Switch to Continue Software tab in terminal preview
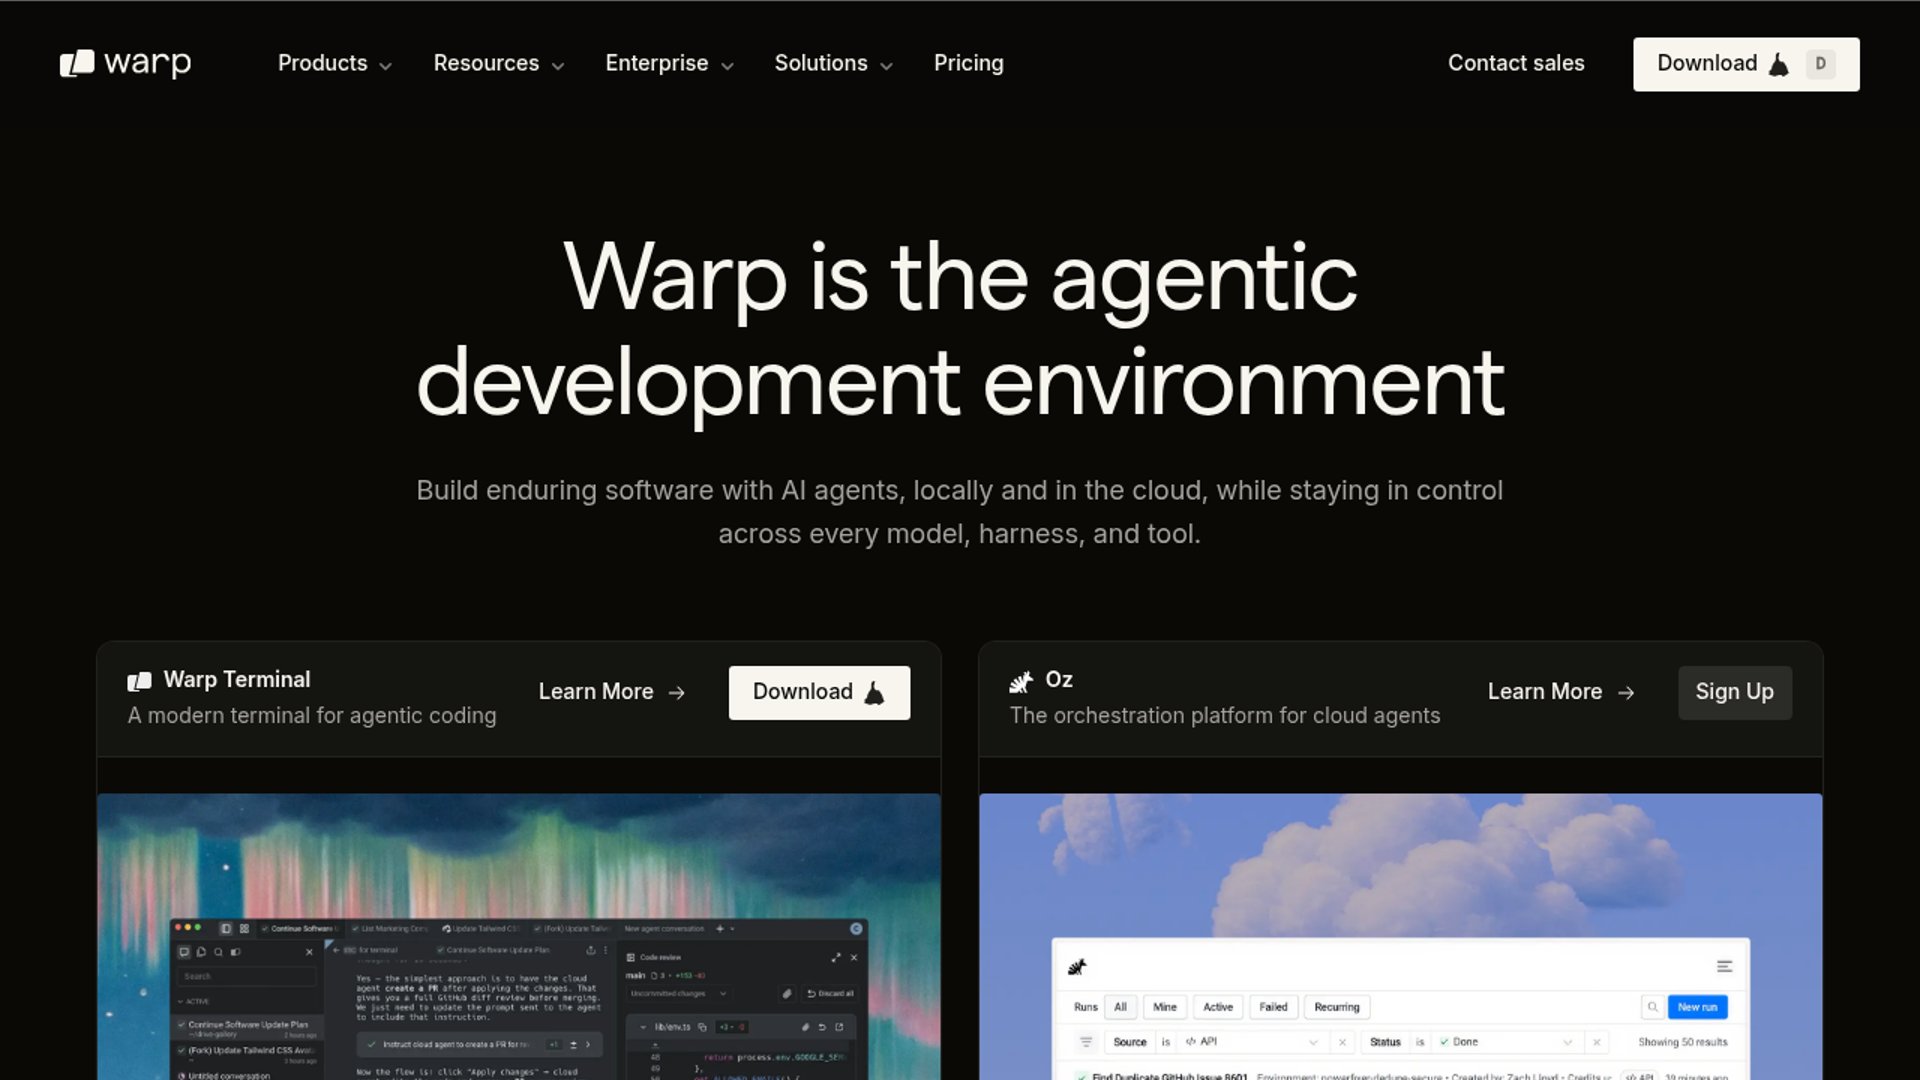Image resolution: width=1920 pixels, height=1080 pixels. [301, 928]
